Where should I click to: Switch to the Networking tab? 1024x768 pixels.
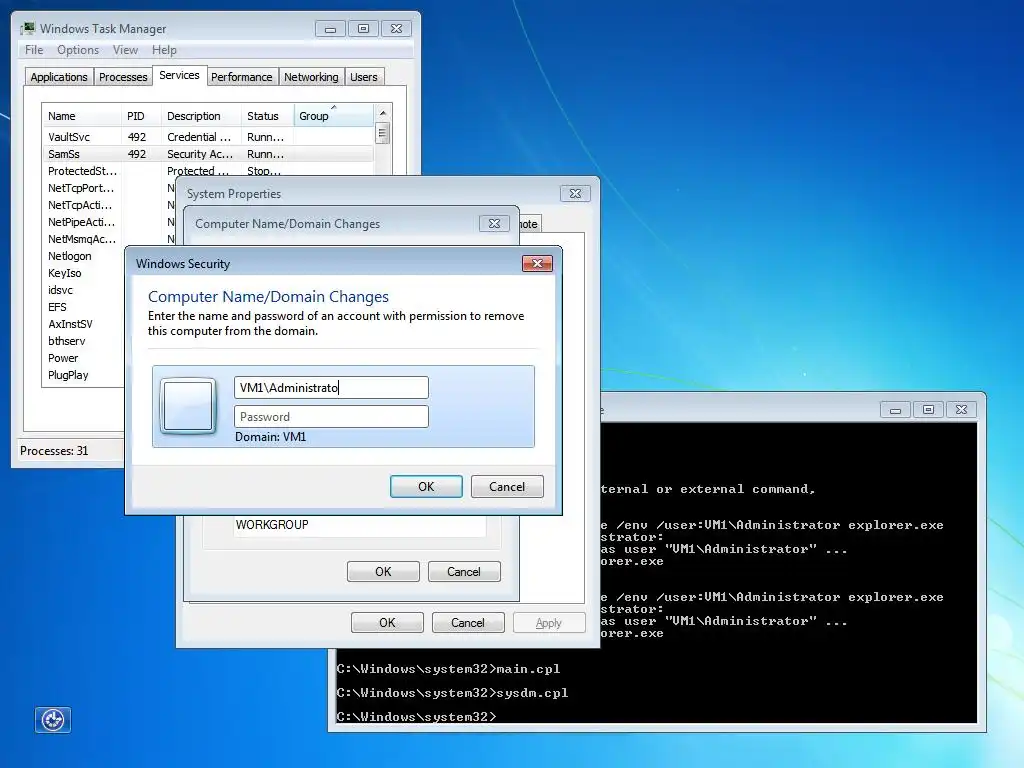[x=312, y=77]
